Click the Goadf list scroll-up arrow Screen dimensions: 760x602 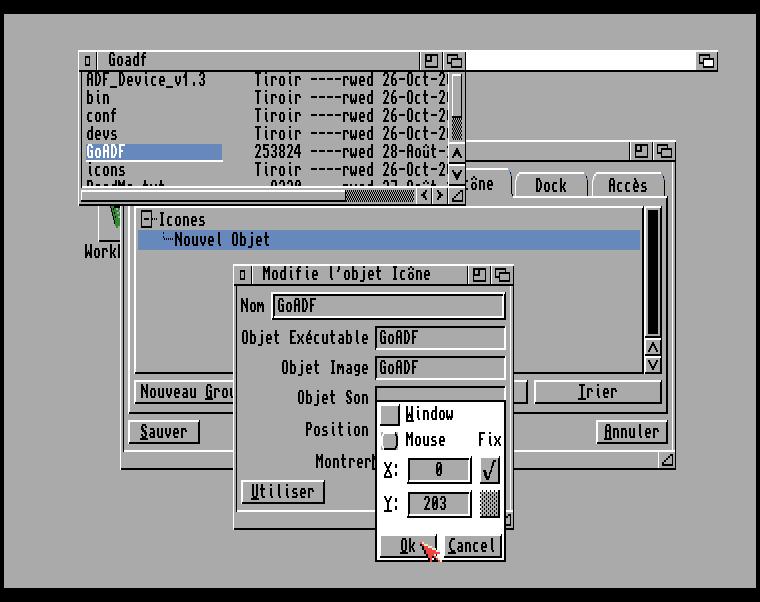[457, 153]
